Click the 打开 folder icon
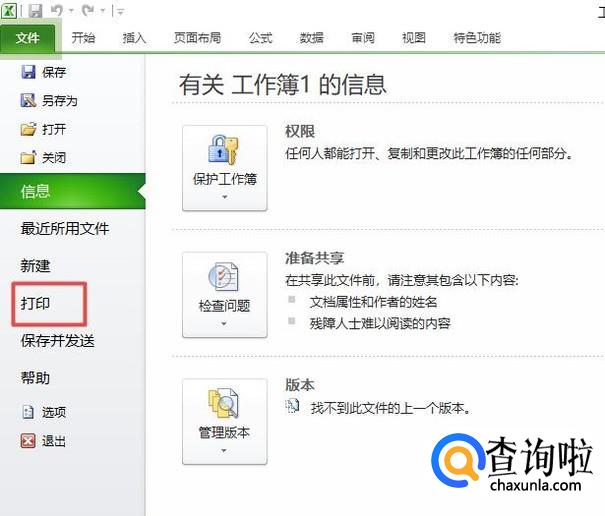This screenshot has width=605, height=516. pos(28,129)
